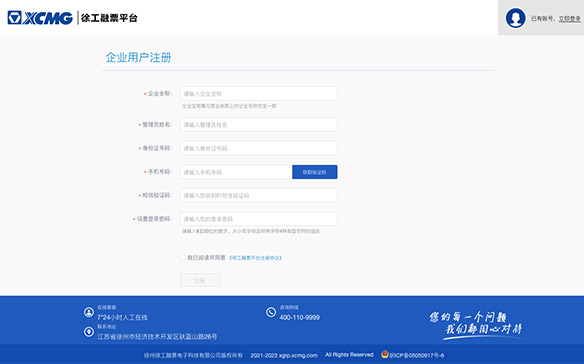The image size is (584, 364).
Task: Click the 注册 submit button
Action: coord(200,280)
